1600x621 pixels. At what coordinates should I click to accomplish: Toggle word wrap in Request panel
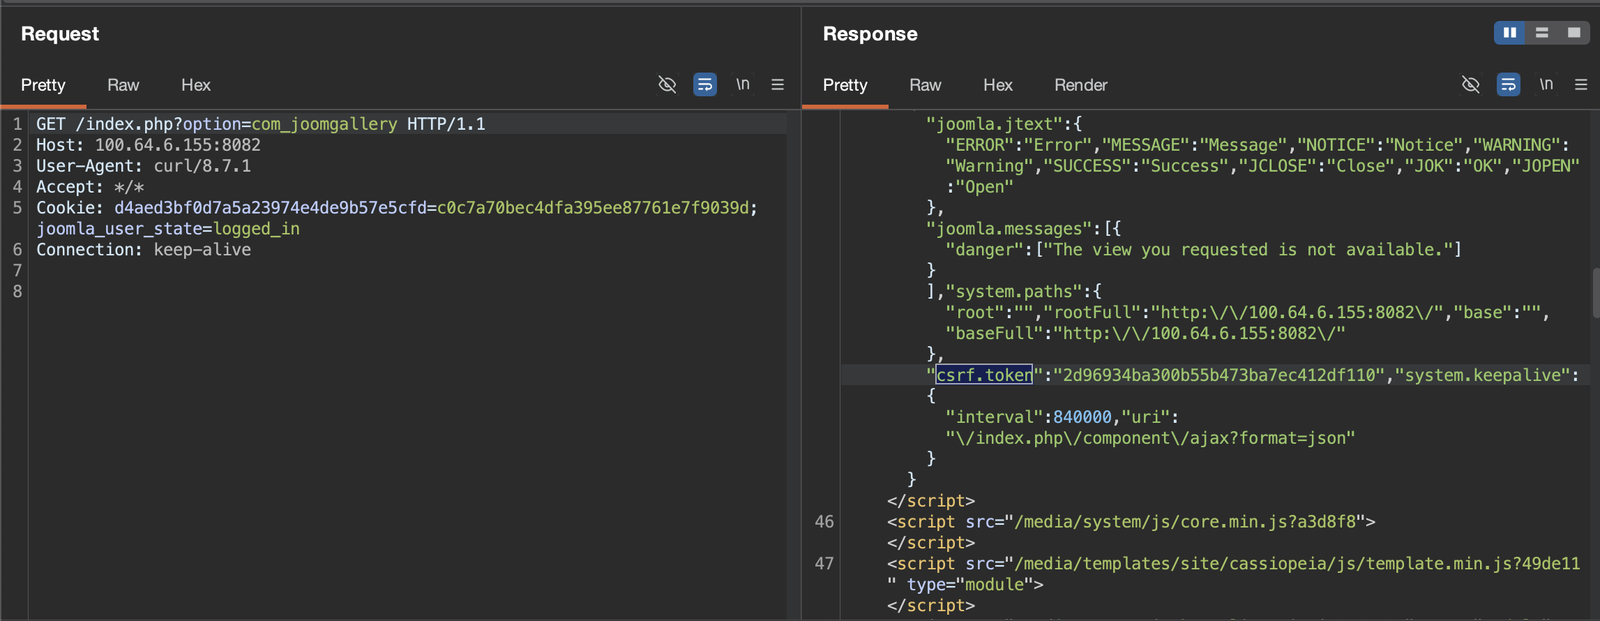point(705,85)
